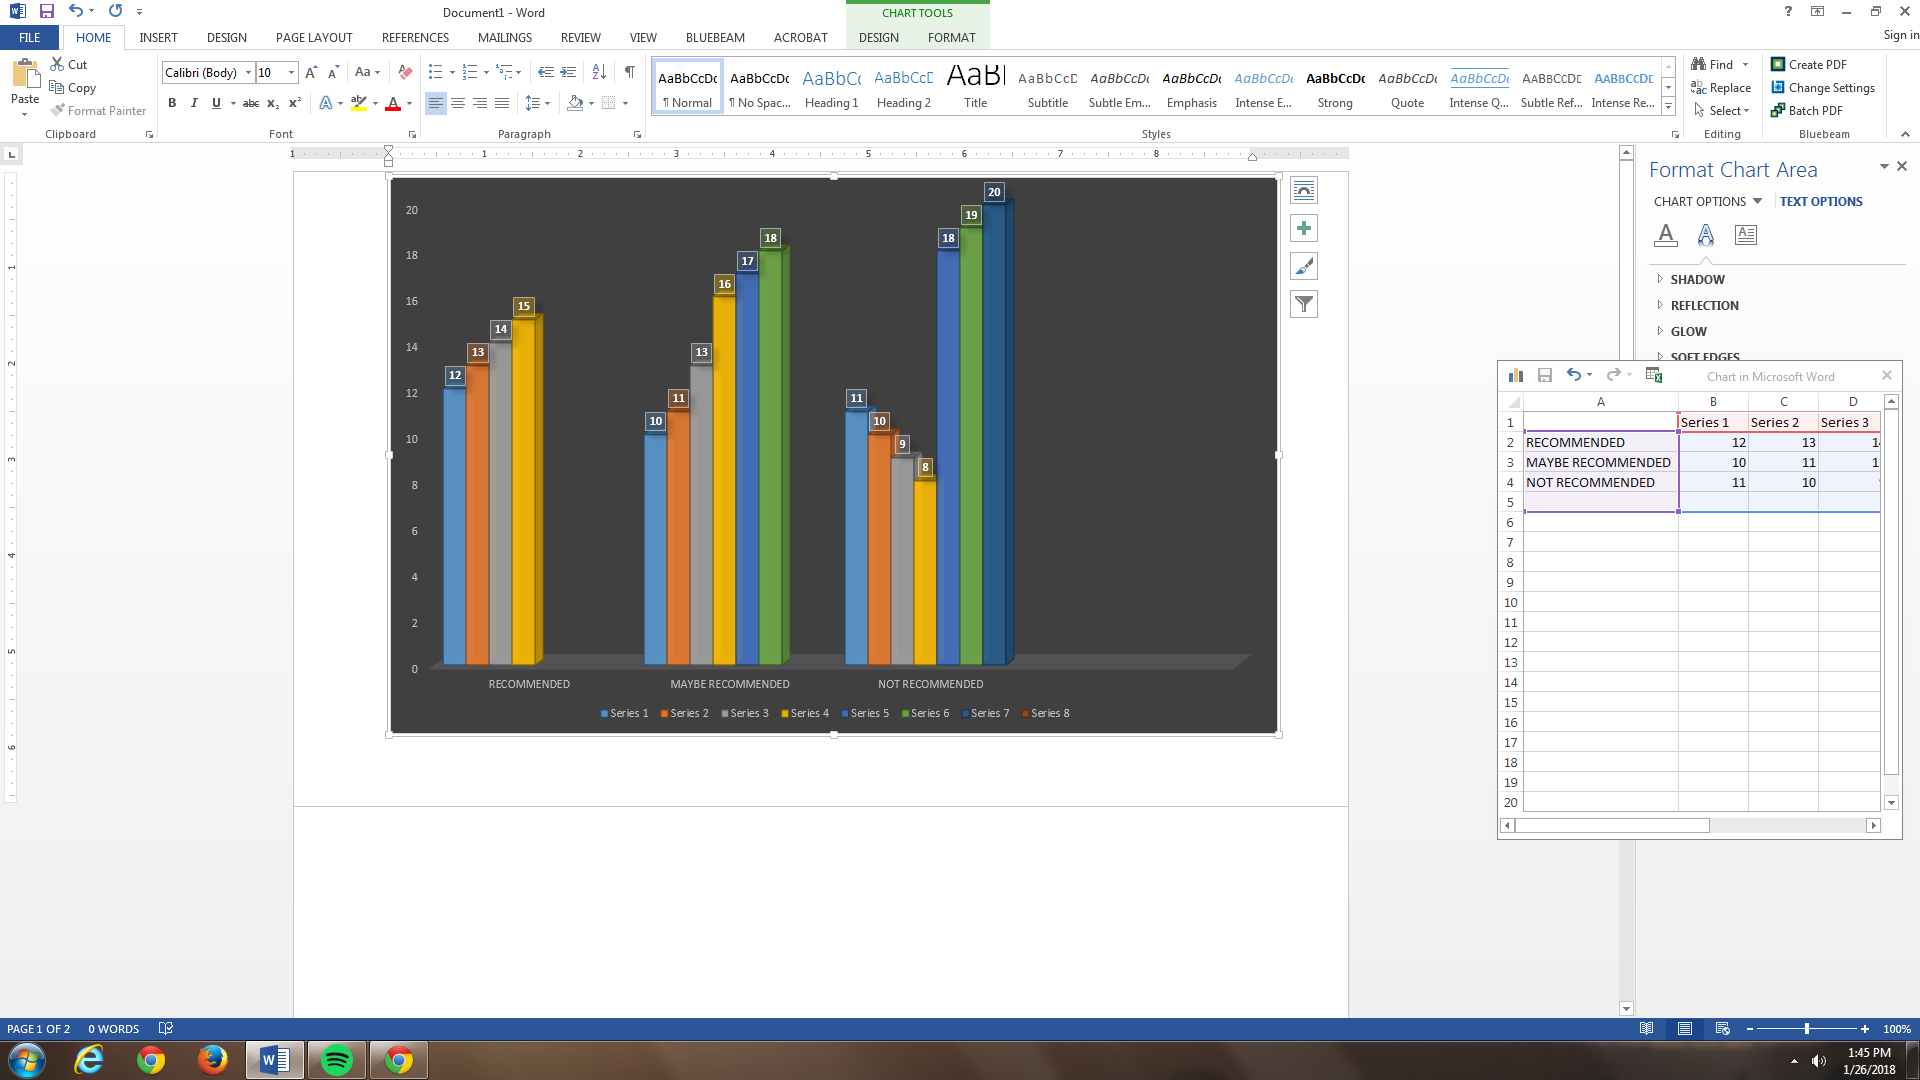Open the Chart Styles paintbrush button
This screenshot has height=1080, width=1920.
(x=1303, y=267)
